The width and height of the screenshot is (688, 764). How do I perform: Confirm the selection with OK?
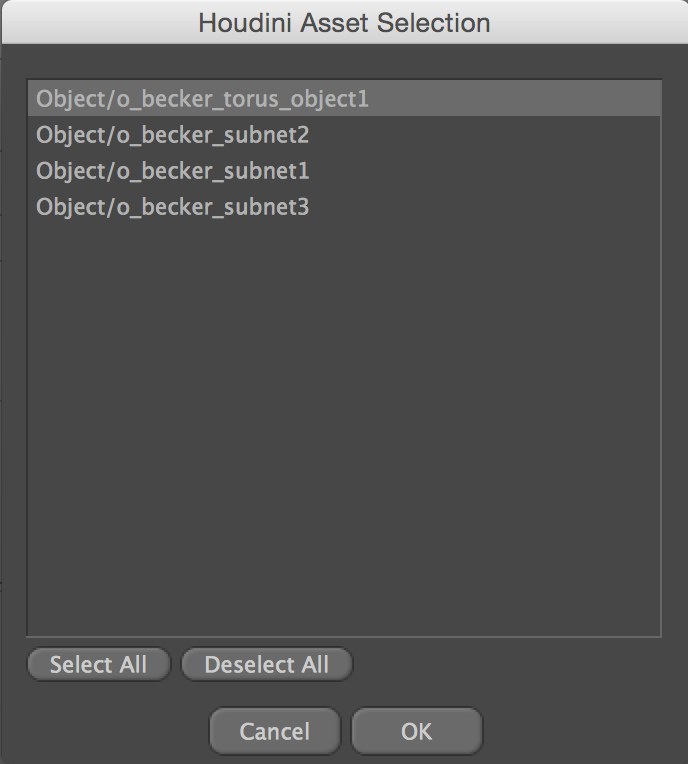[x=417, y=731]
